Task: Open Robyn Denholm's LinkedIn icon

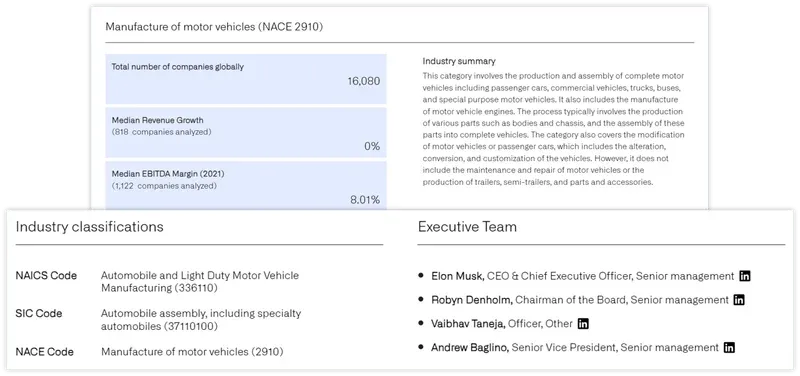Action: (739, 300)
